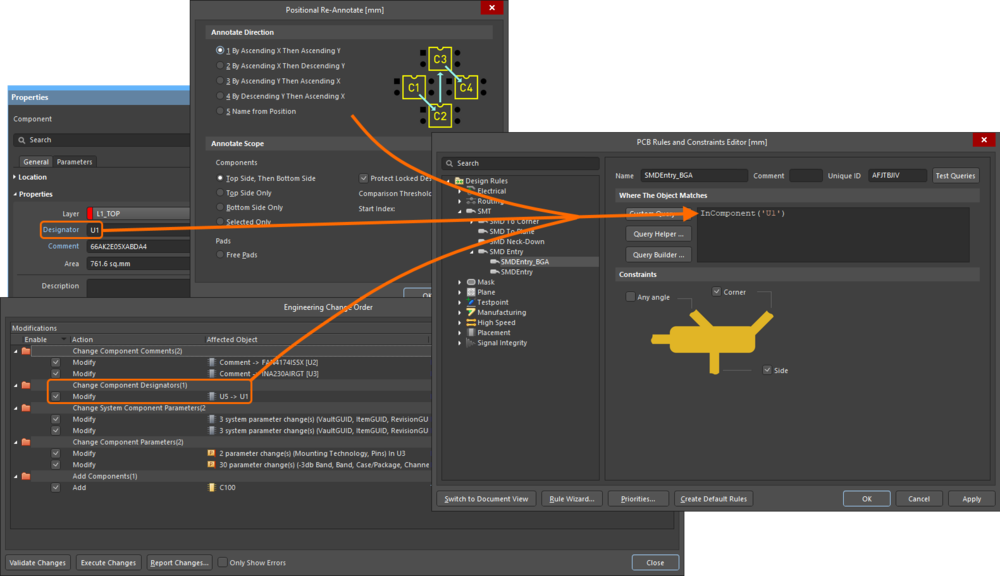Toggle the Only Show Errors checkbox
The height and width of the screenshot is (576, 1000).
(223, 562)
